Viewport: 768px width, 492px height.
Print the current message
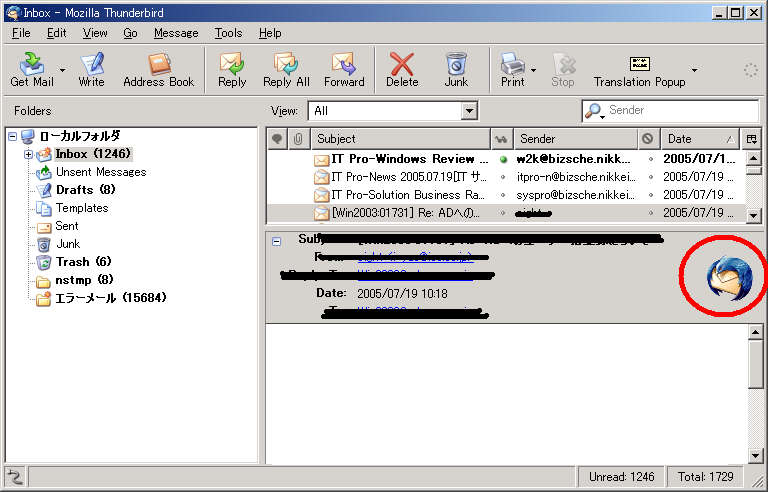pyautogui.click(x=512, y=70)
